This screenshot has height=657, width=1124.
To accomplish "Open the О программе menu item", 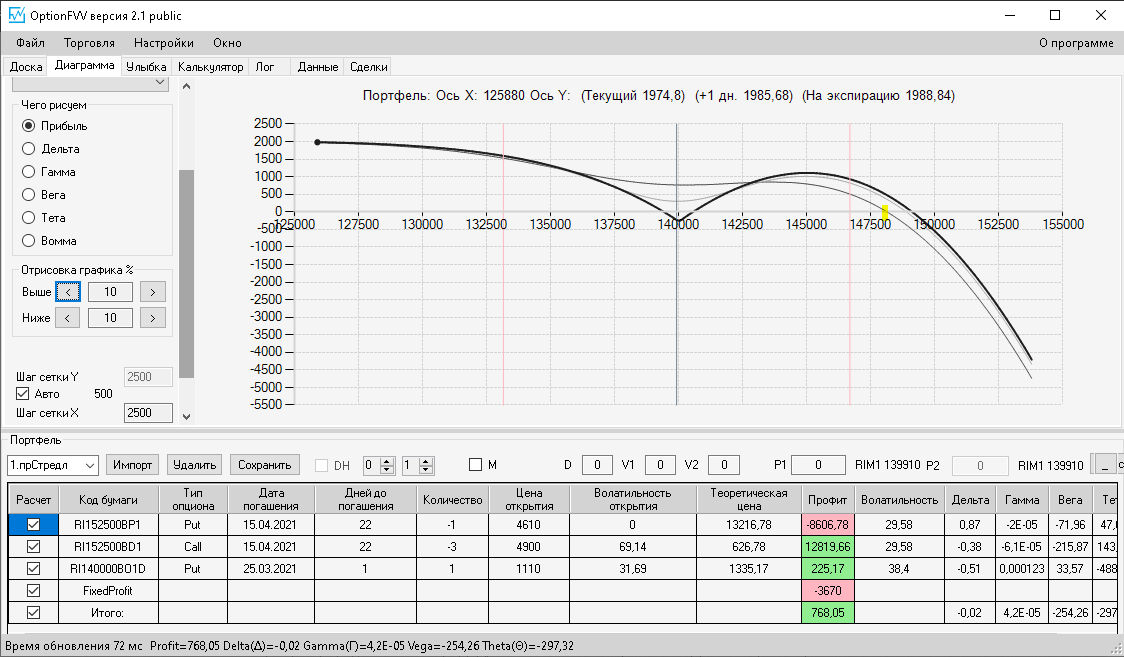I will point(1076,43).
